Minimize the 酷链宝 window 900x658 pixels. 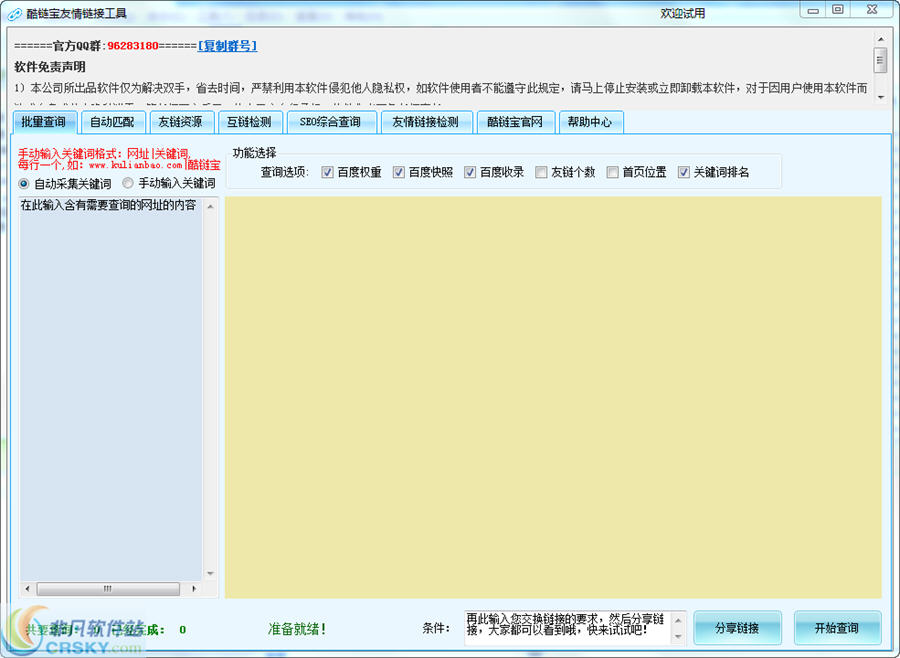coord(813,10)
